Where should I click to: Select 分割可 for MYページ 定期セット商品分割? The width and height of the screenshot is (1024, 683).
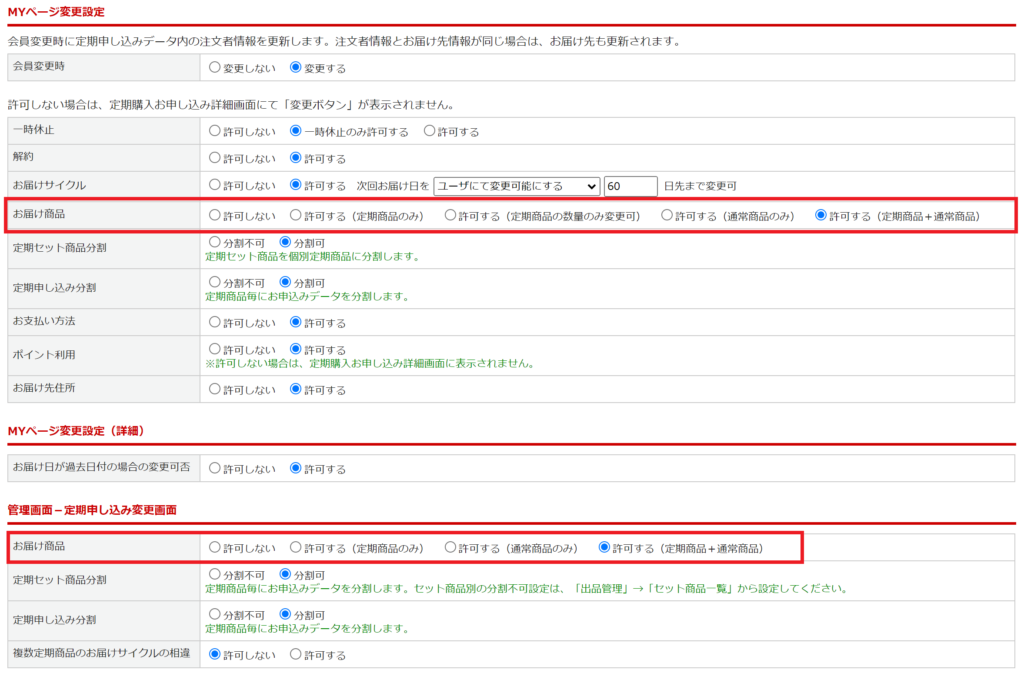[x=285, y=242]
